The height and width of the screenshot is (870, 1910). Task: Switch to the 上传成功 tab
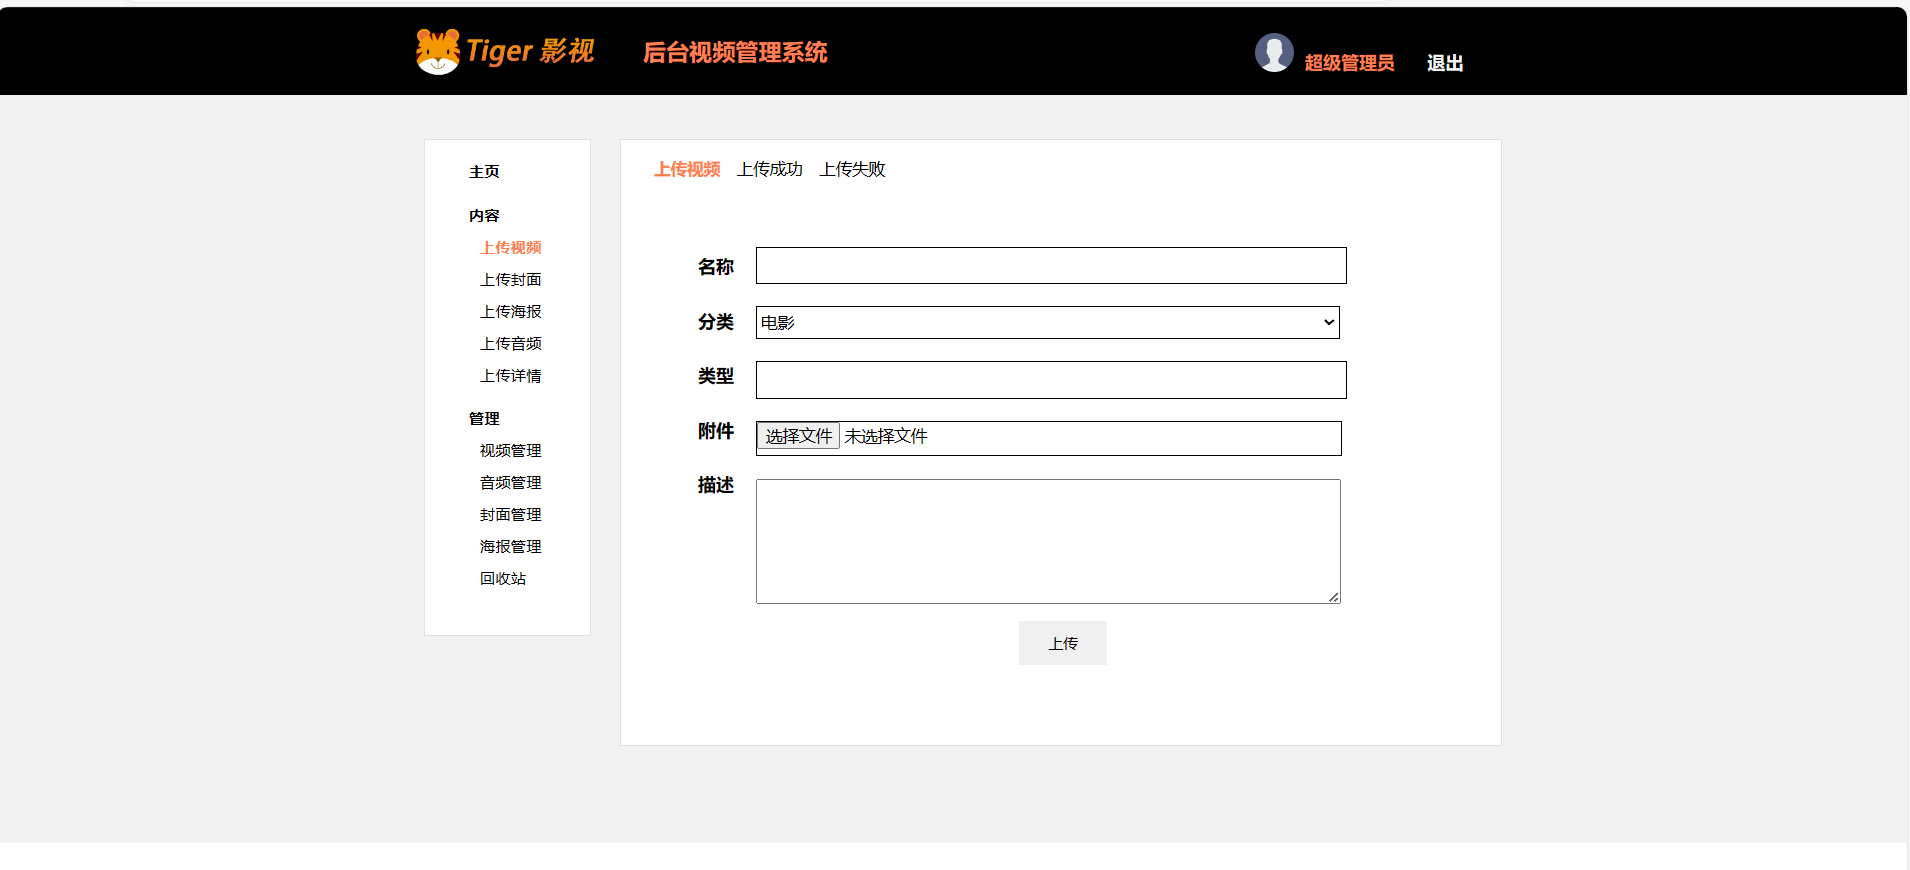click(x=770, y=170)
